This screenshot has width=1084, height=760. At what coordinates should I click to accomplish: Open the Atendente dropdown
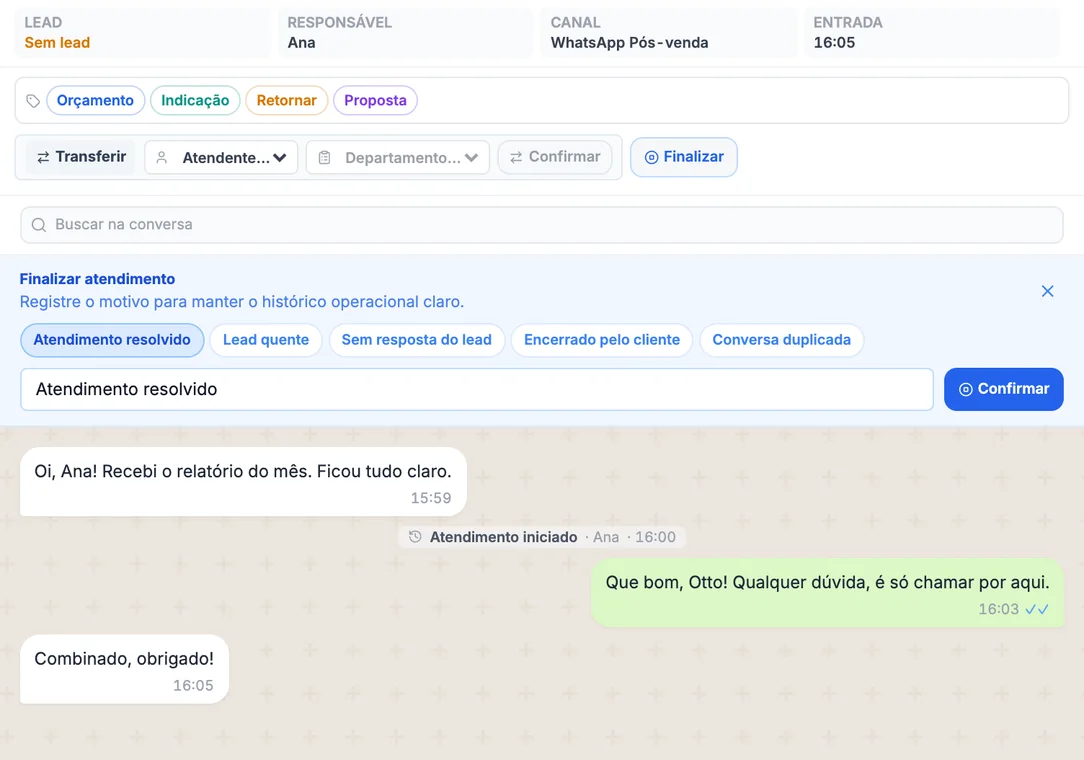221,158
